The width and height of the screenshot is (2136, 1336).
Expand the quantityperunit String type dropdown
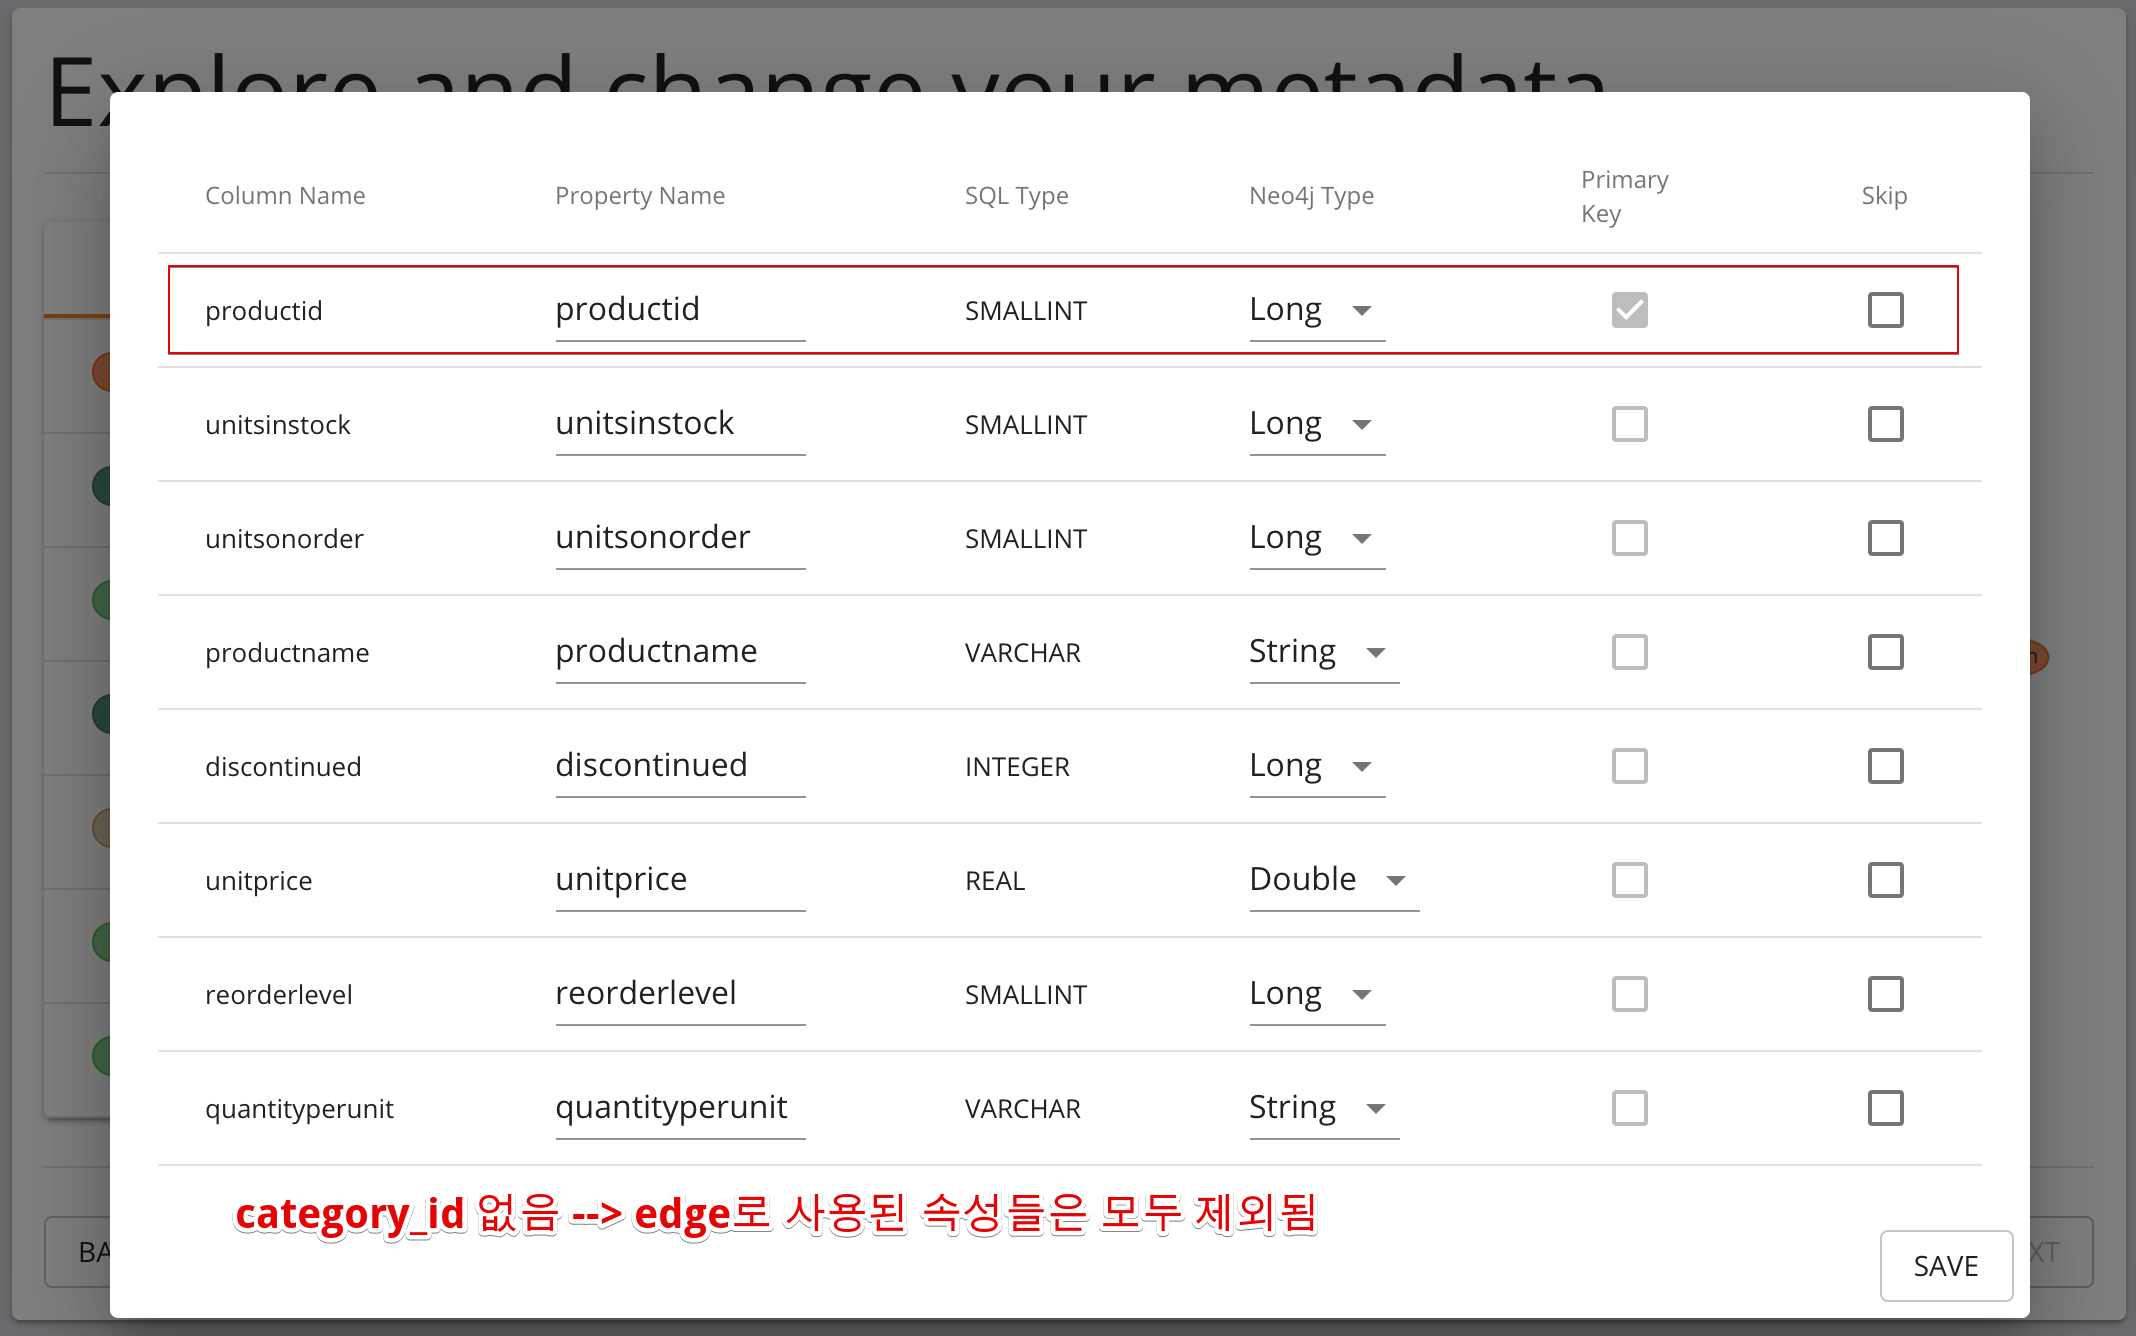(x=1324, y=1108)
